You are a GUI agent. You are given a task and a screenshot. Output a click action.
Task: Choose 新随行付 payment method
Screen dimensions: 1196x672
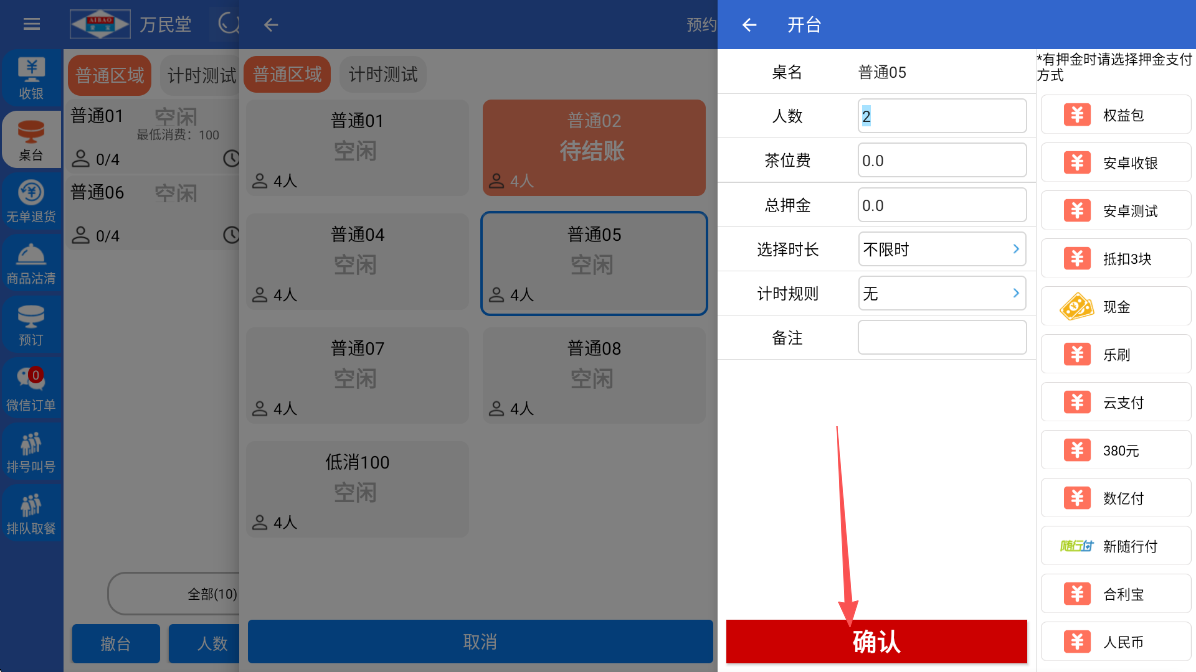click(x=1116, y=546)
